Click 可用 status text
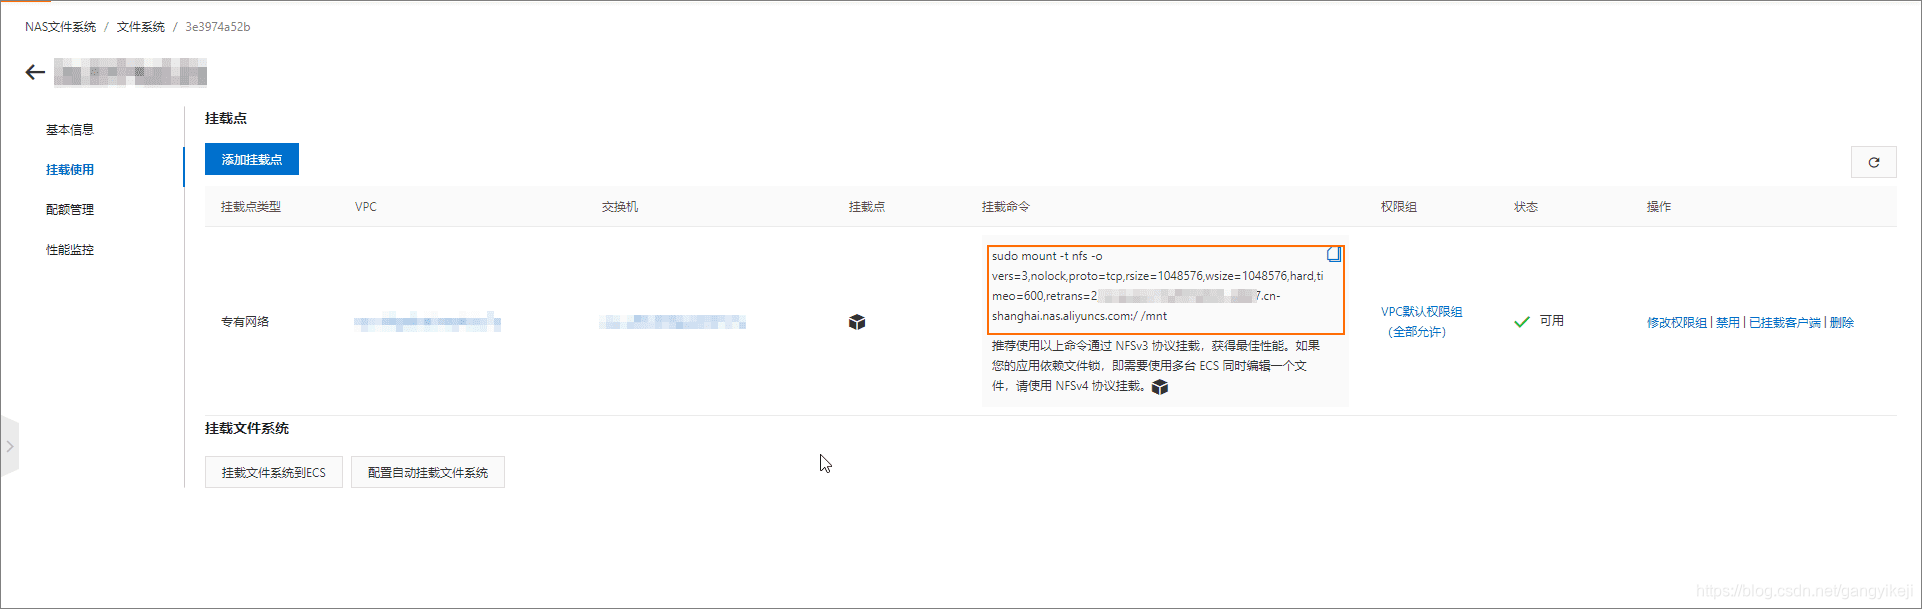The height and width of the screenshot is (609, 1922). point(1552,321)
